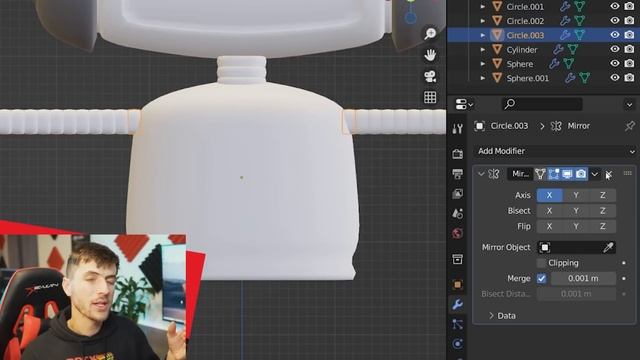
Task: Expand Circle.002 tree row
Action: [x=482, y=21]
